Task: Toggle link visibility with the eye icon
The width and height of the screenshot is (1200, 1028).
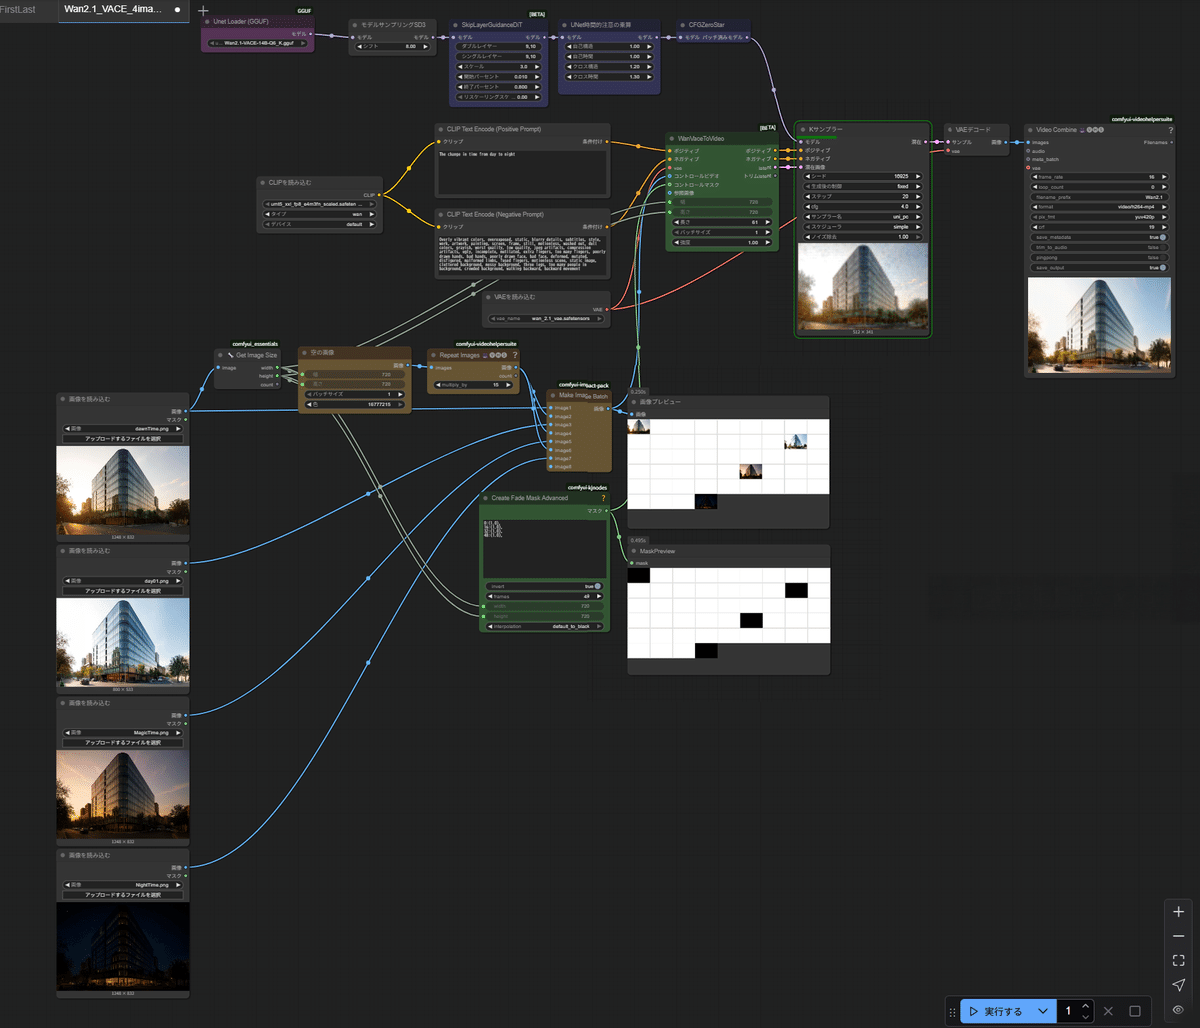Action: coord(1178,1010)
